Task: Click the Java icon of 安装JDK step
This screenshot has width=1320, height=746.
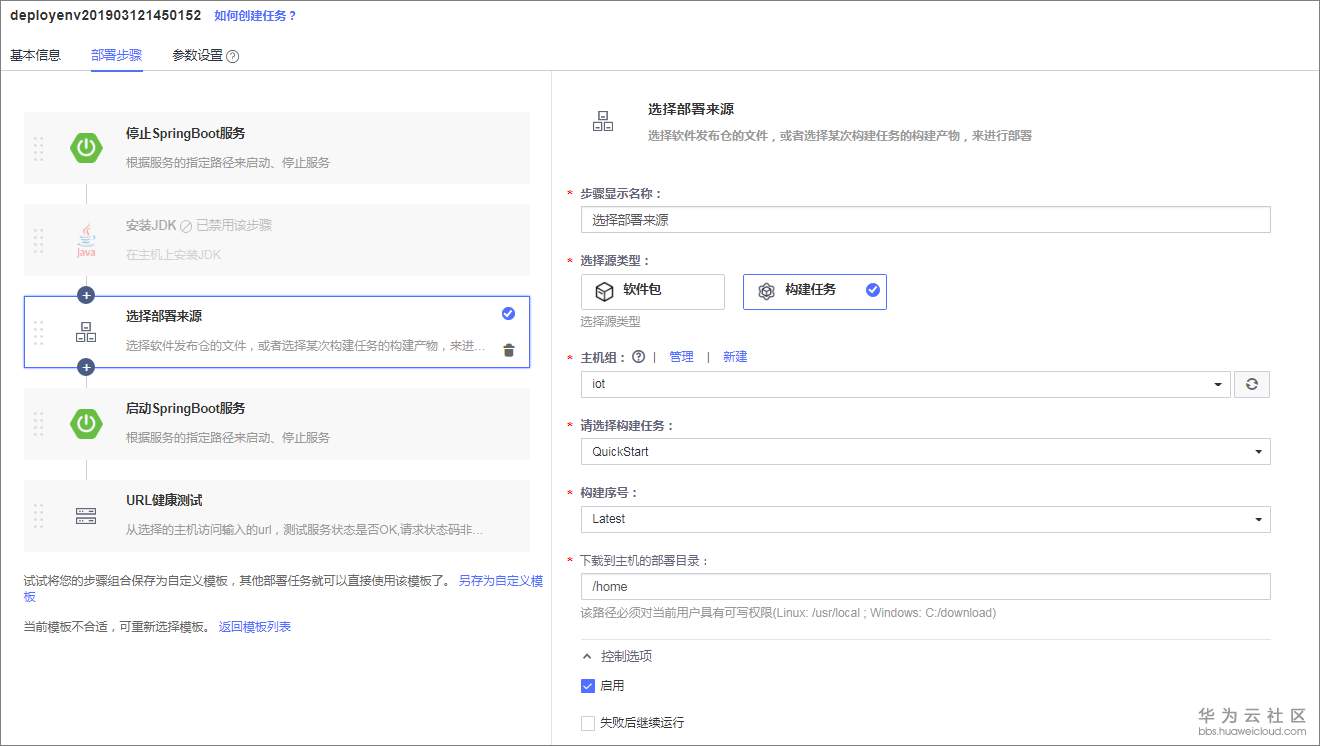Action: point(86,240)
